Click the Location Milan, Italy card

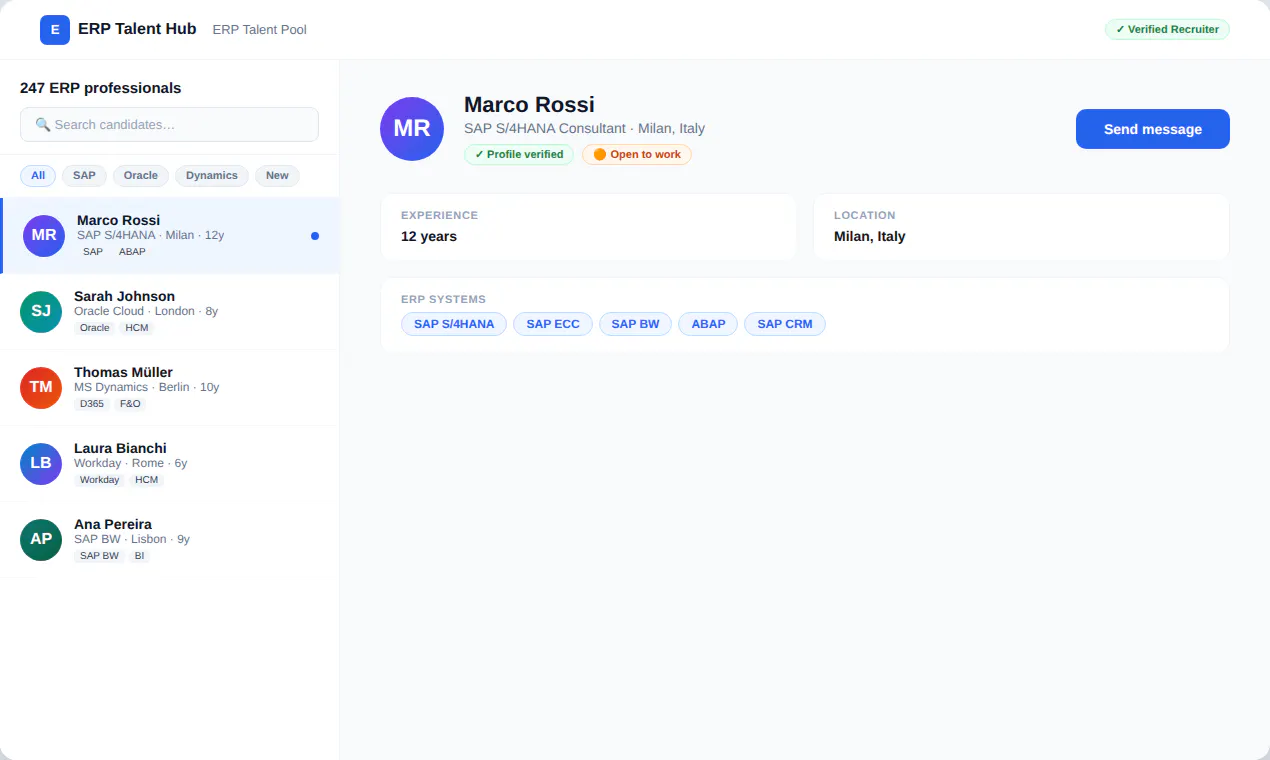[1021, 227]
